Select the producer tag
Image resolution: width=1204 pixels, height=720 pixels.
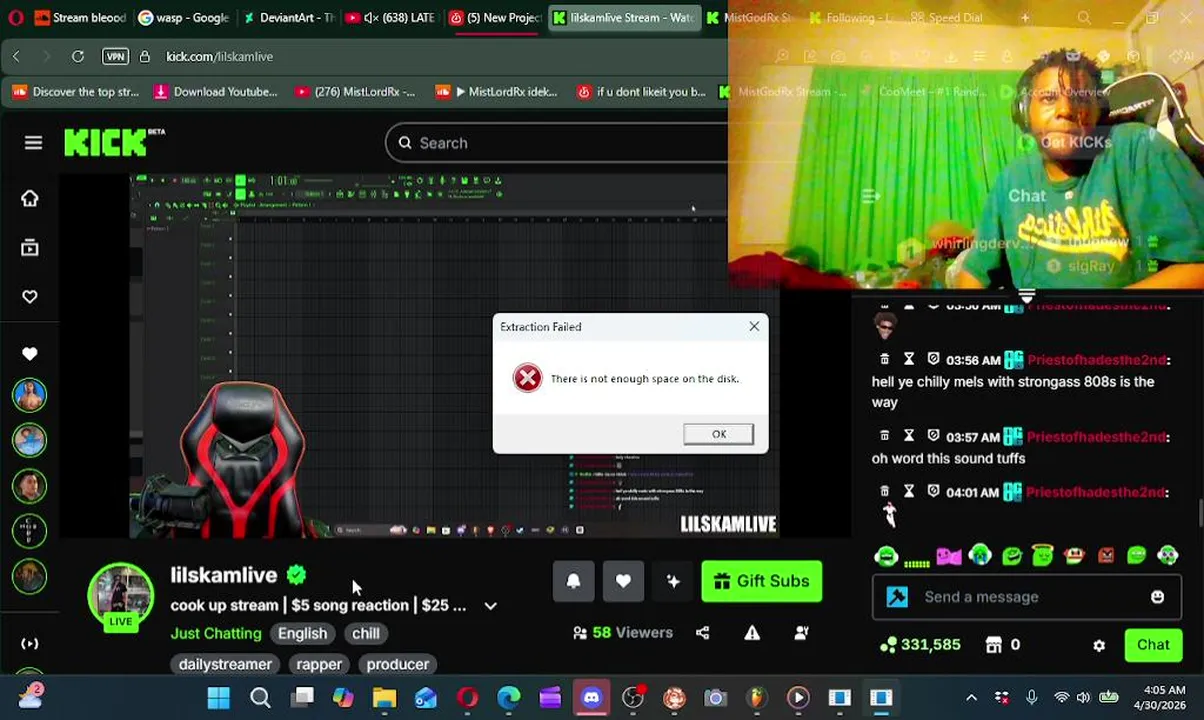[398, 664]
